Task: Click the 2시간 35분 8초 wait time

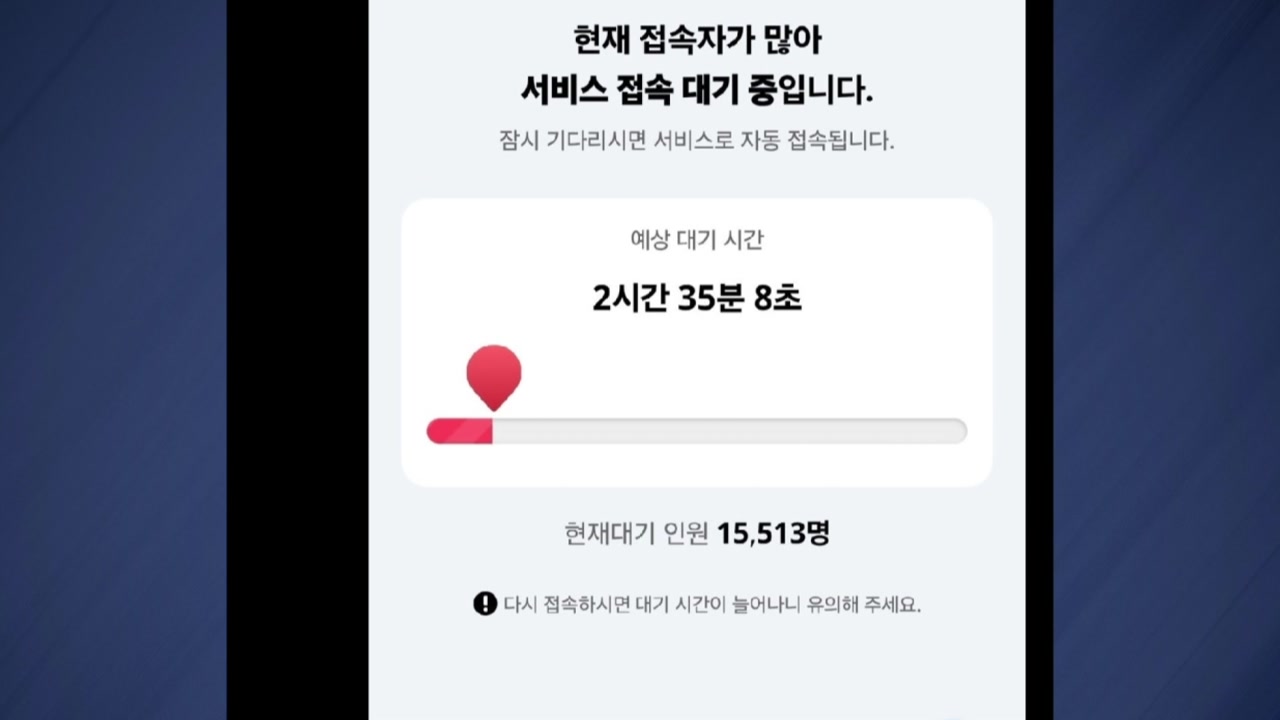Action: click(x=697, y=298)
